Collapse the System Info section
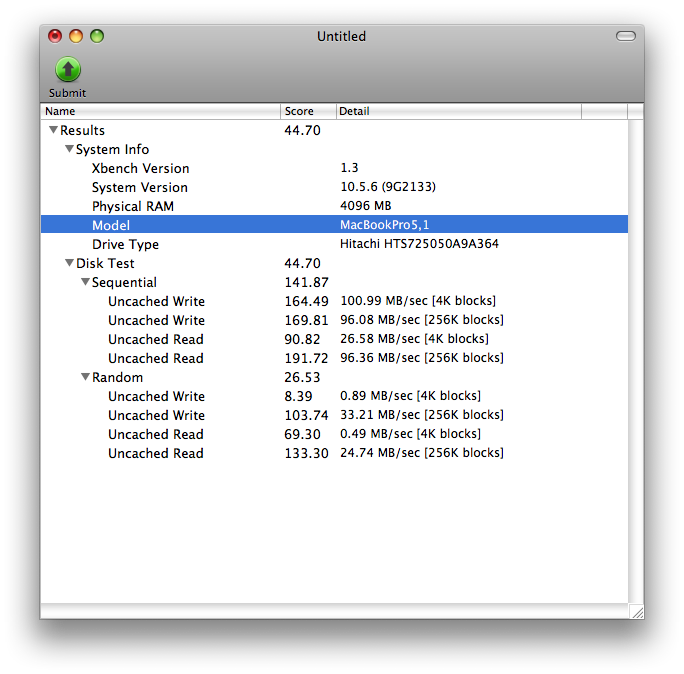This screenshot has width=684, height=674. coord(69,149)
